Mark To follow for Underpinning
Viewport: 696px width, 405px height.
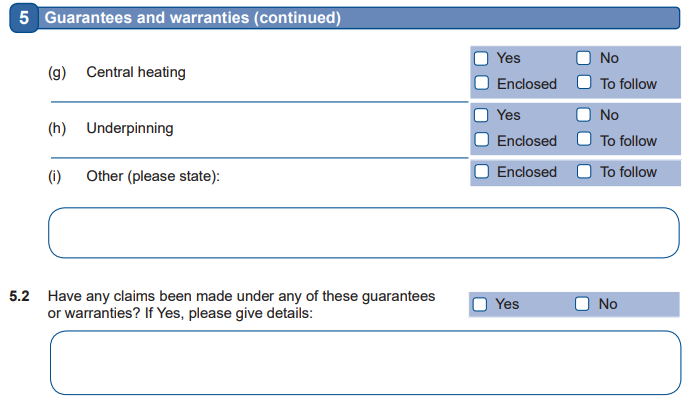coord(584,140)
